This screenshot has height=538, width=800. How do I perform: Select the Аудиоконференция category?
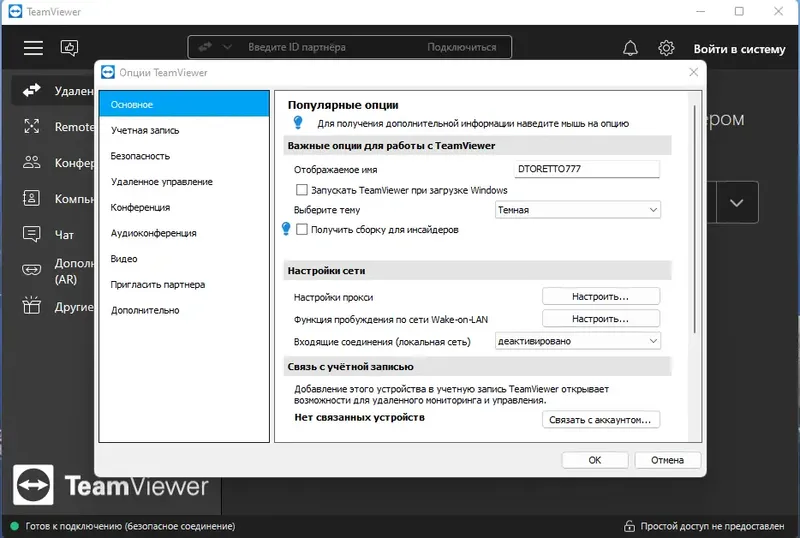[x=184, y=233]
